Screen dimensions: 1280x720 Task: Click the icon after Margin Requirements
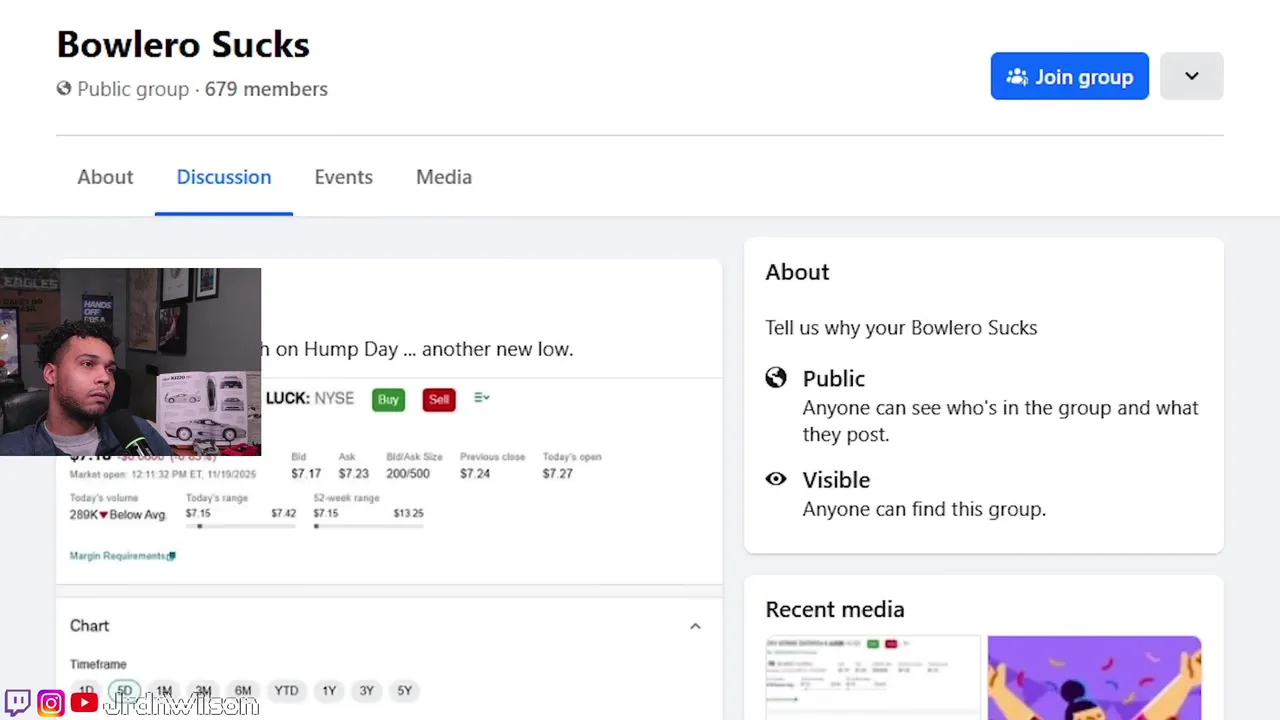coord(172,556)
